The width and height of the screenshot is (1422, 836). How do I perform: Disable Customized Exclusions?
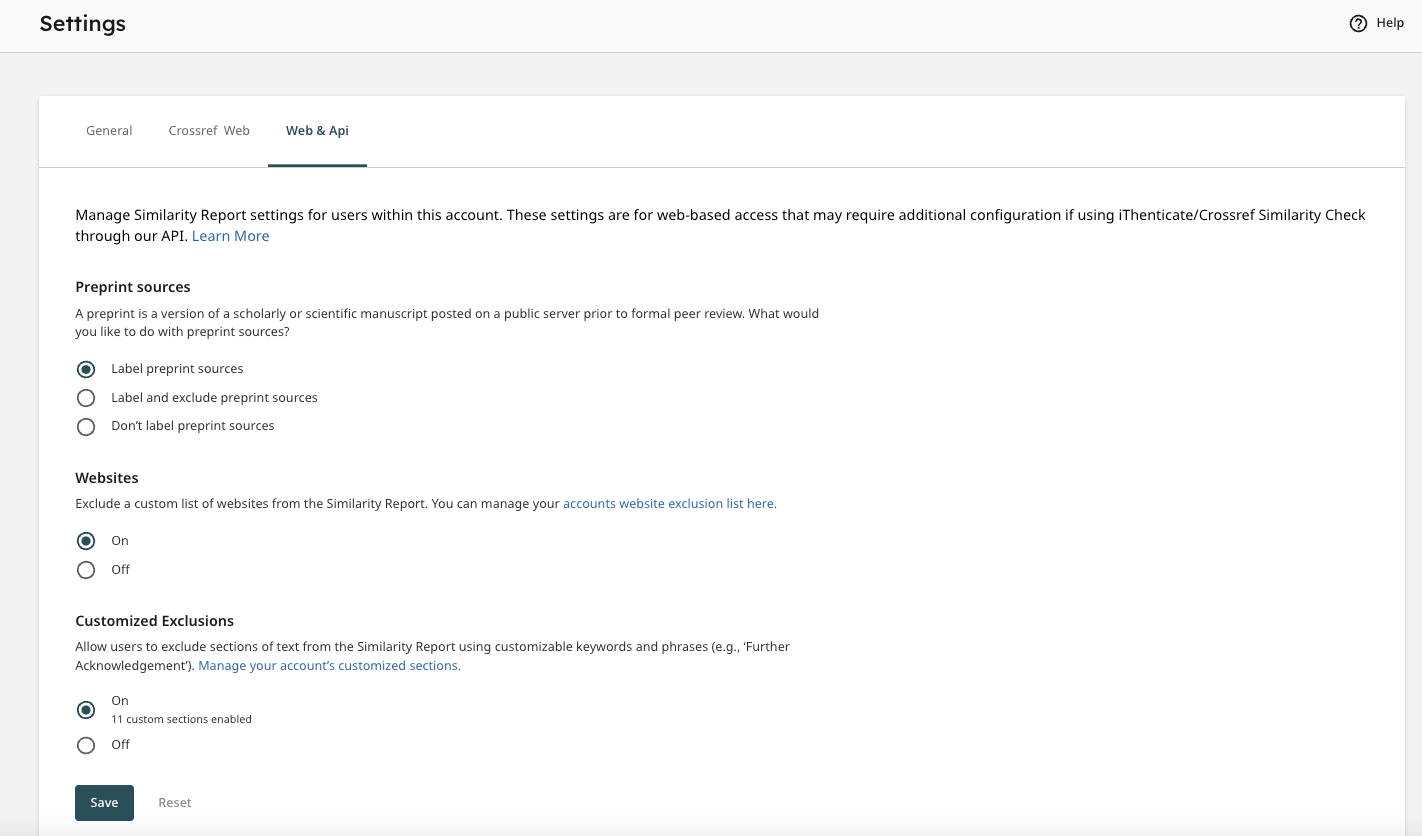pyautogui.click(x=86, y=744)
